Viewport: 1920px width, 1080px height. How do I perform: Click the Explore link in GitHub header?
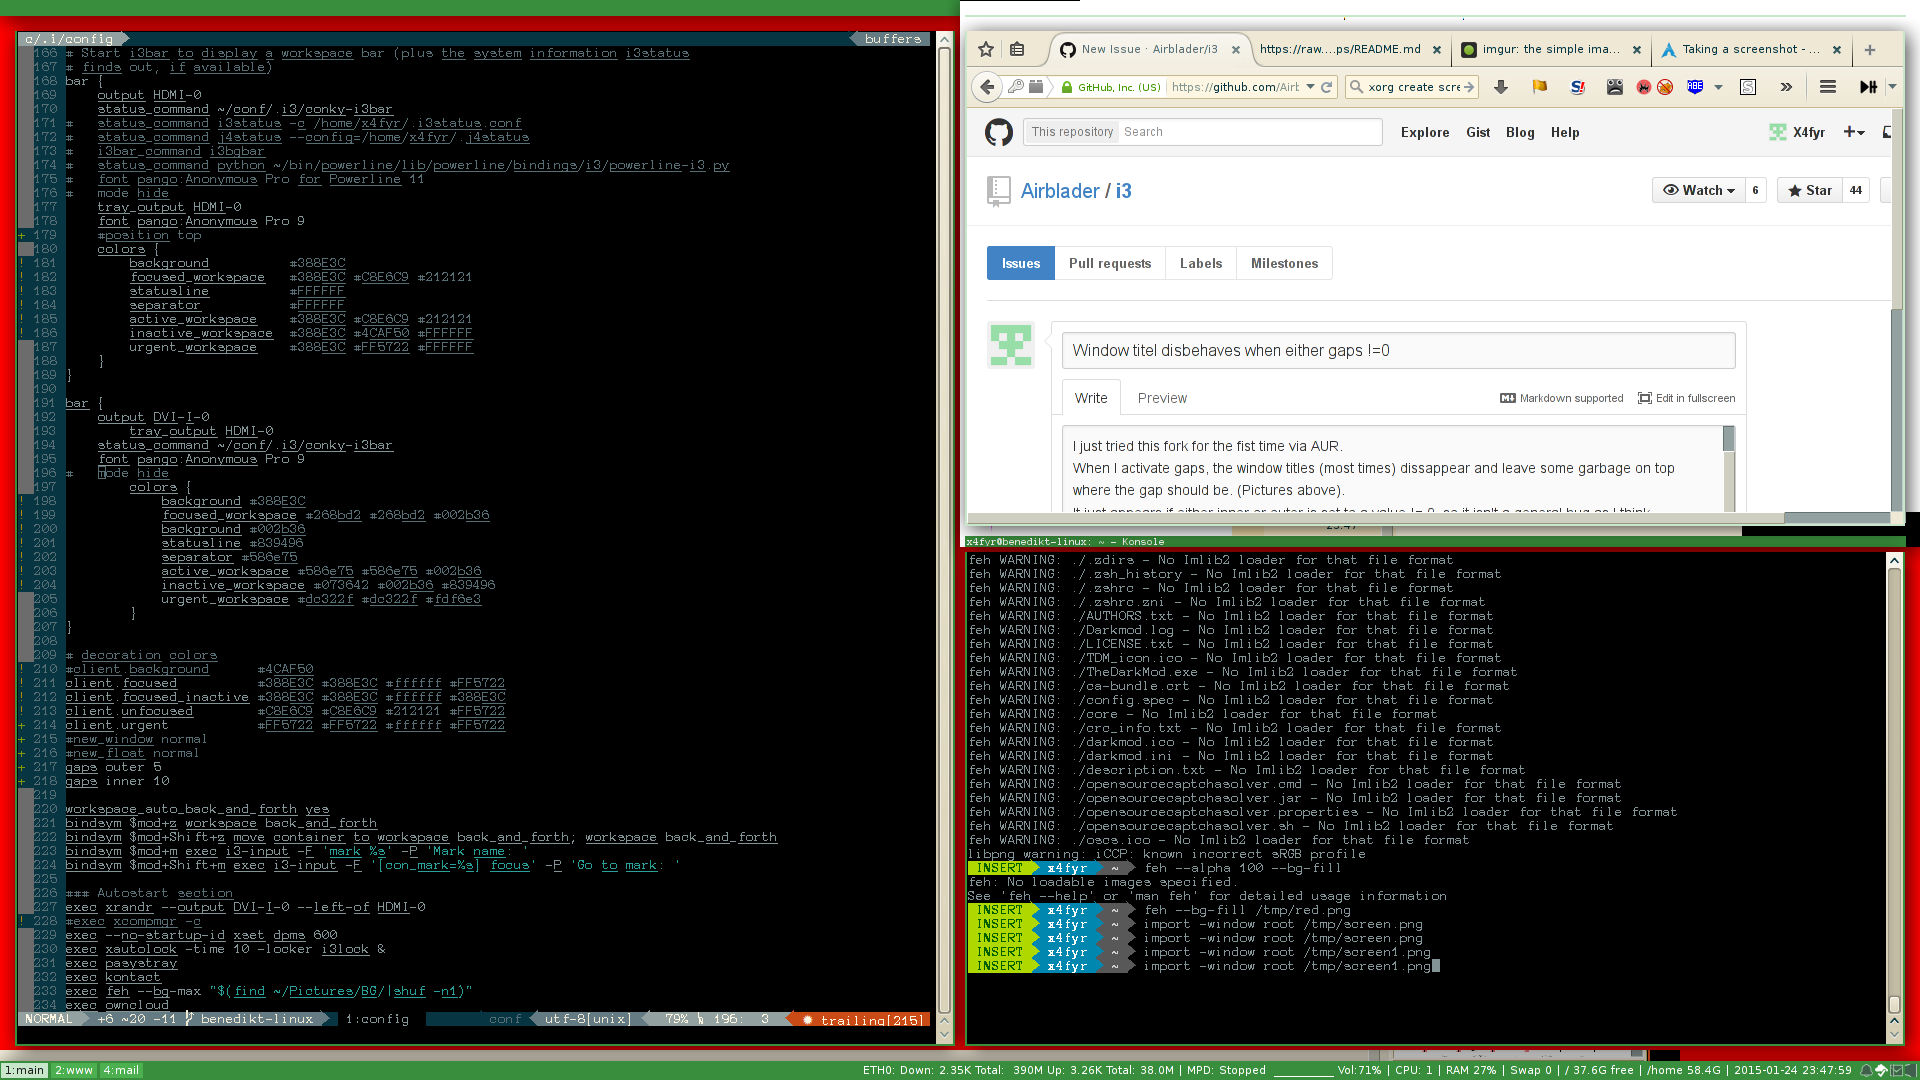click(x=1425, y=132)
